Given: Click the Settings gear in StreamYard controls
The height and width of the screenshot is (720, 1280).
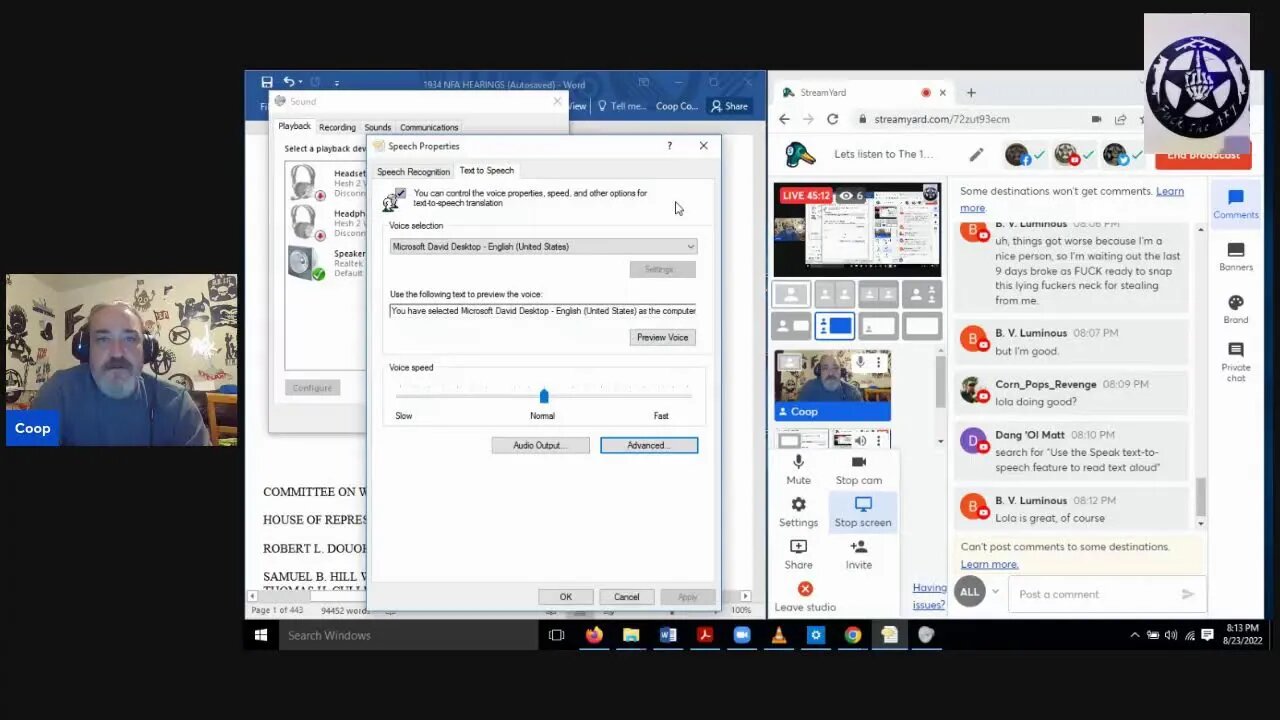Looking at the screenshot, I should (798, 511).
